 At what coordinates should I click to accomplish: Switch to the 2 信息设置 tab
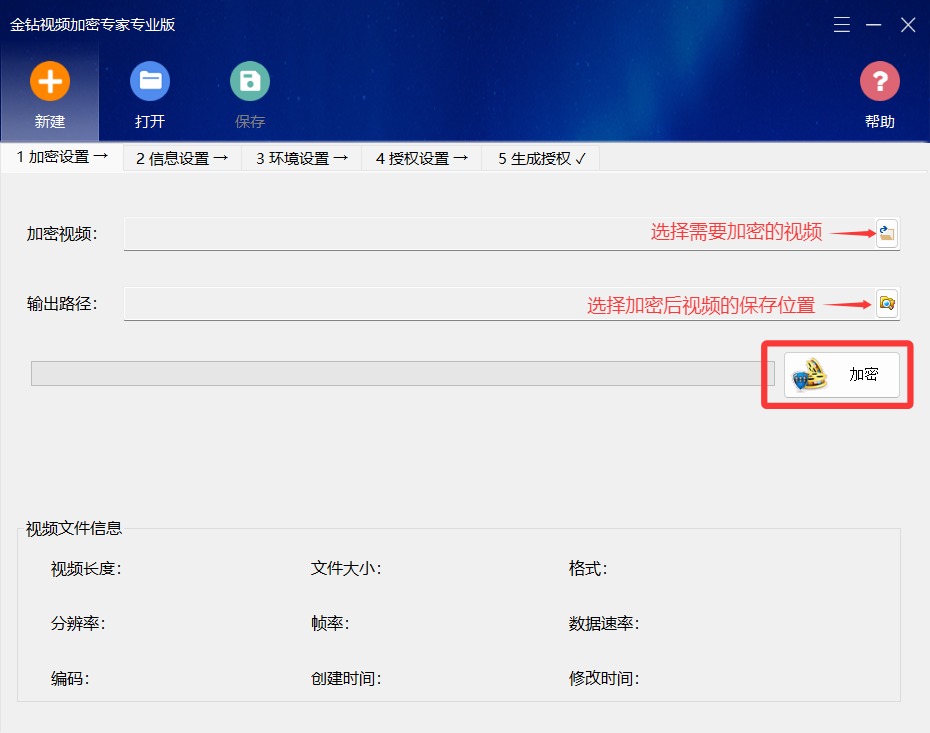[182, 158]
